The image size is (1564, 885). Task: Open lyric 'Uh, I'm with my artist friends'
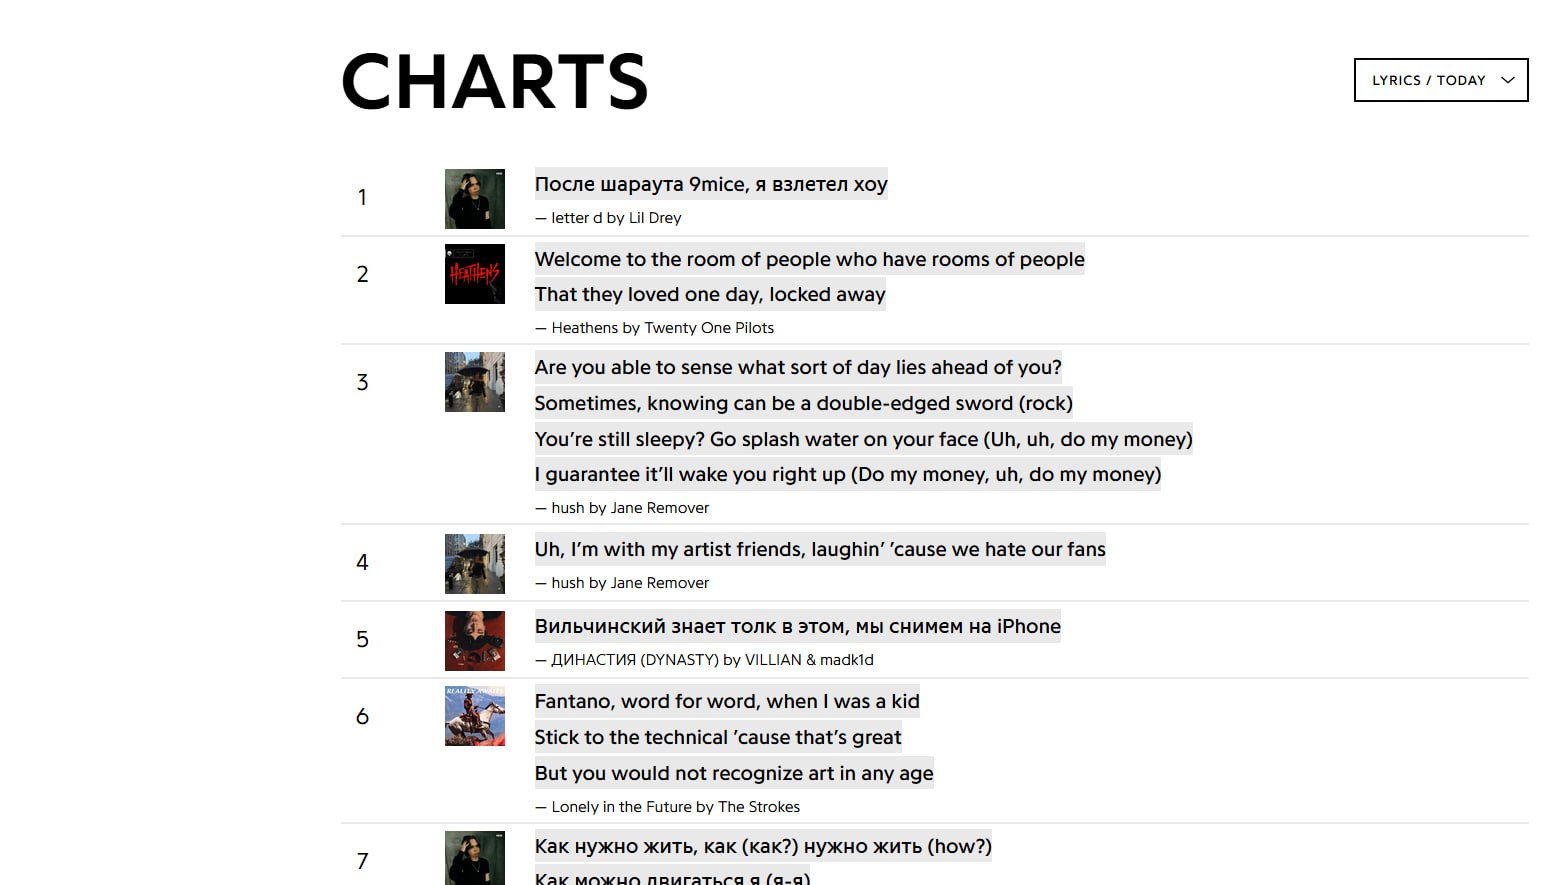tap(820, 549)
